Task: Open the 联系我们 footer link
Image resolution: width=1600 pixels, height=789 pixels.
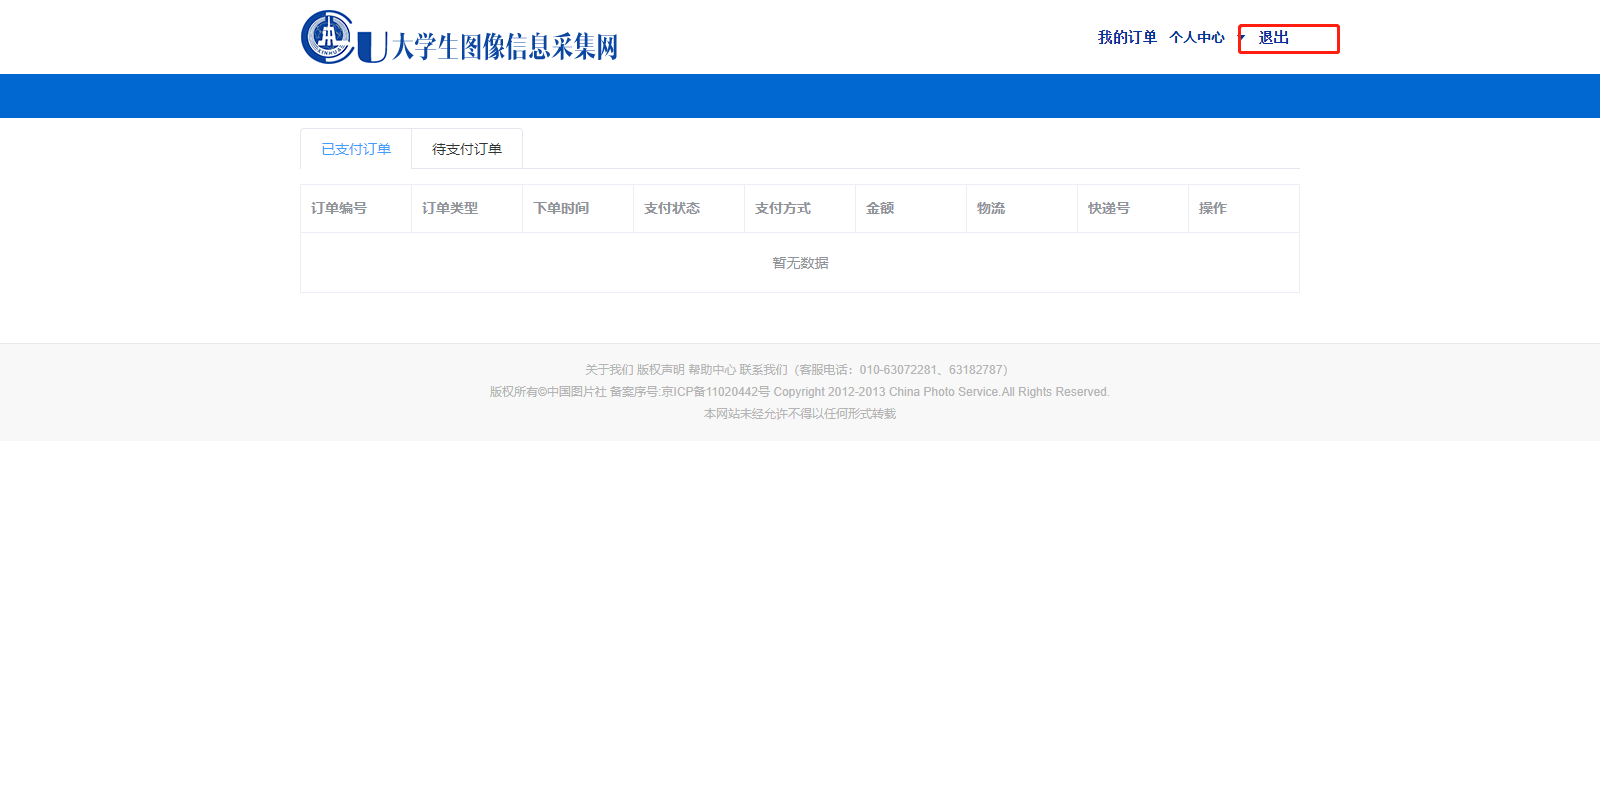Action: [763, 370]
